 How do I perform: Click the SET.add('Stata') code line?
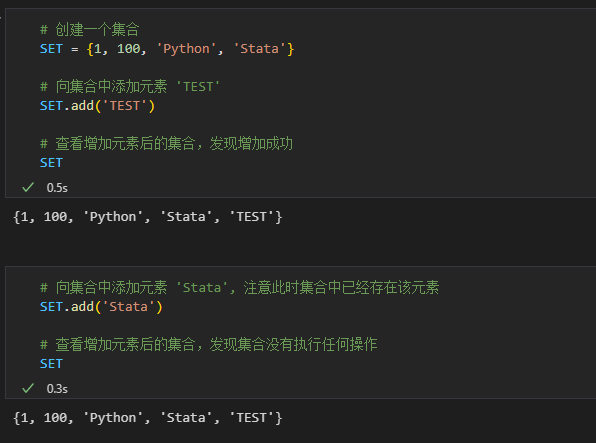(101, 307)
